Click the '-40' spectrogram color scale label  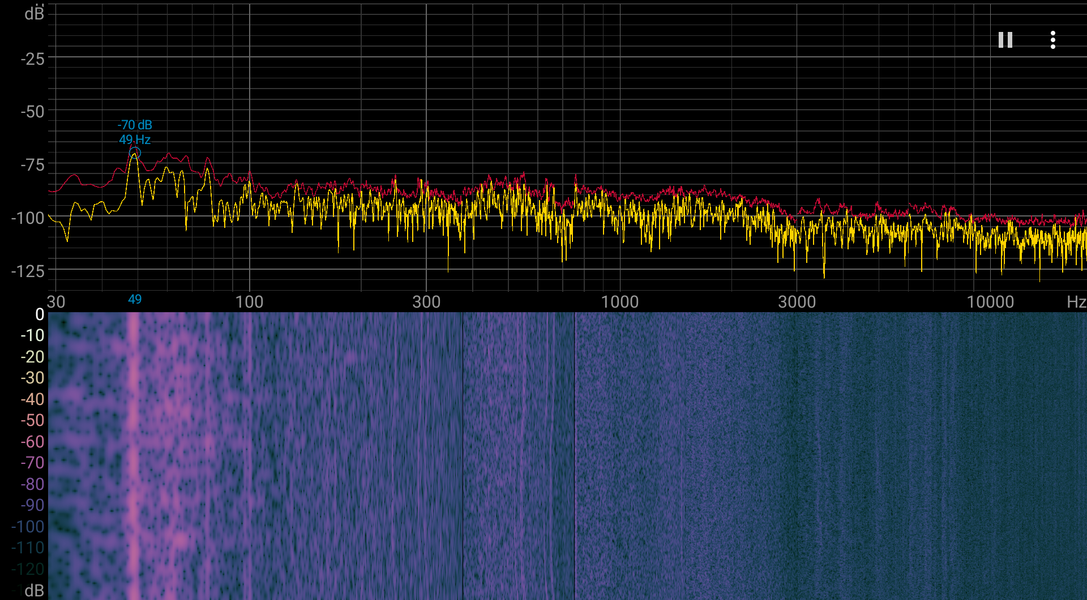(x=32, y=399)
